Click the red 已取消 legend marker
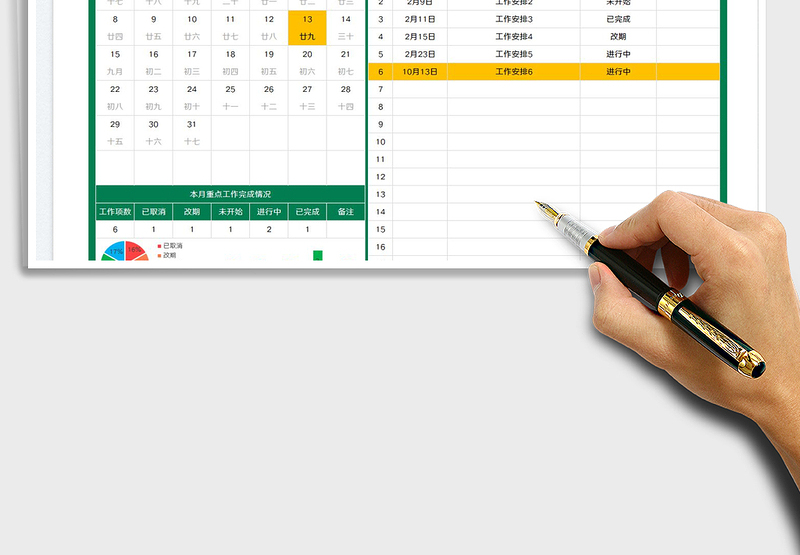800x555 pixels. (x=159, y=245)
